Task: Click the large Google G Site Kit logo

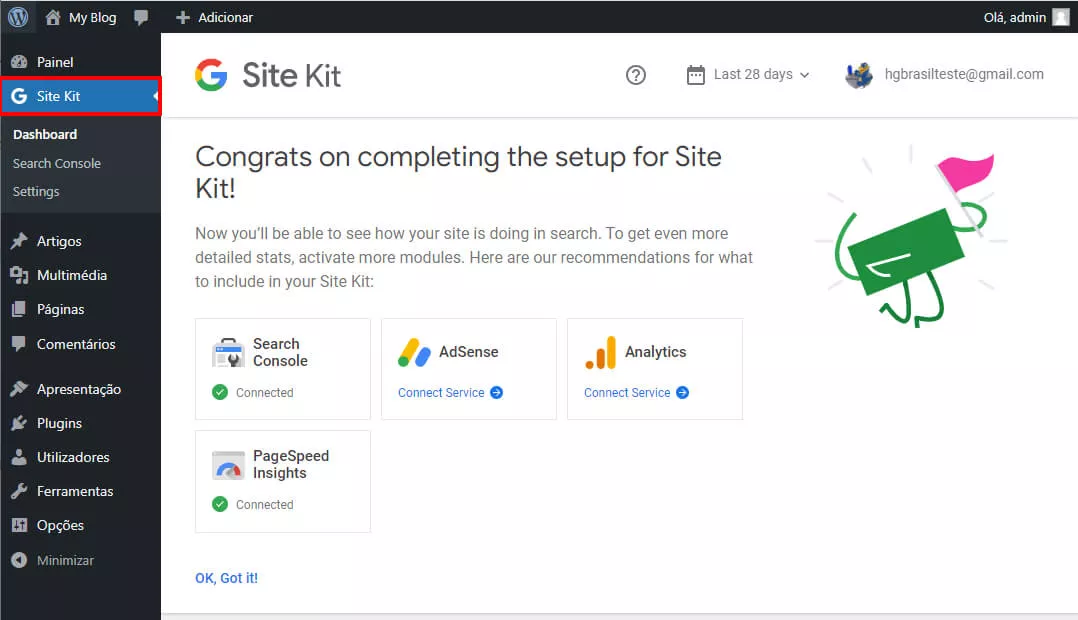Action: [x=211, y=75]
